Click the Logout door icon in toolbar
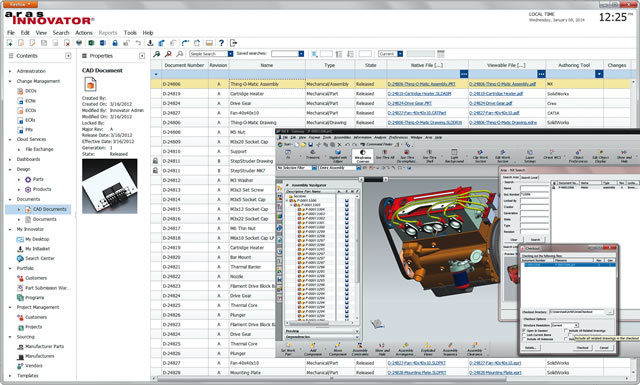The image size is (640, 385). point(233,43)
